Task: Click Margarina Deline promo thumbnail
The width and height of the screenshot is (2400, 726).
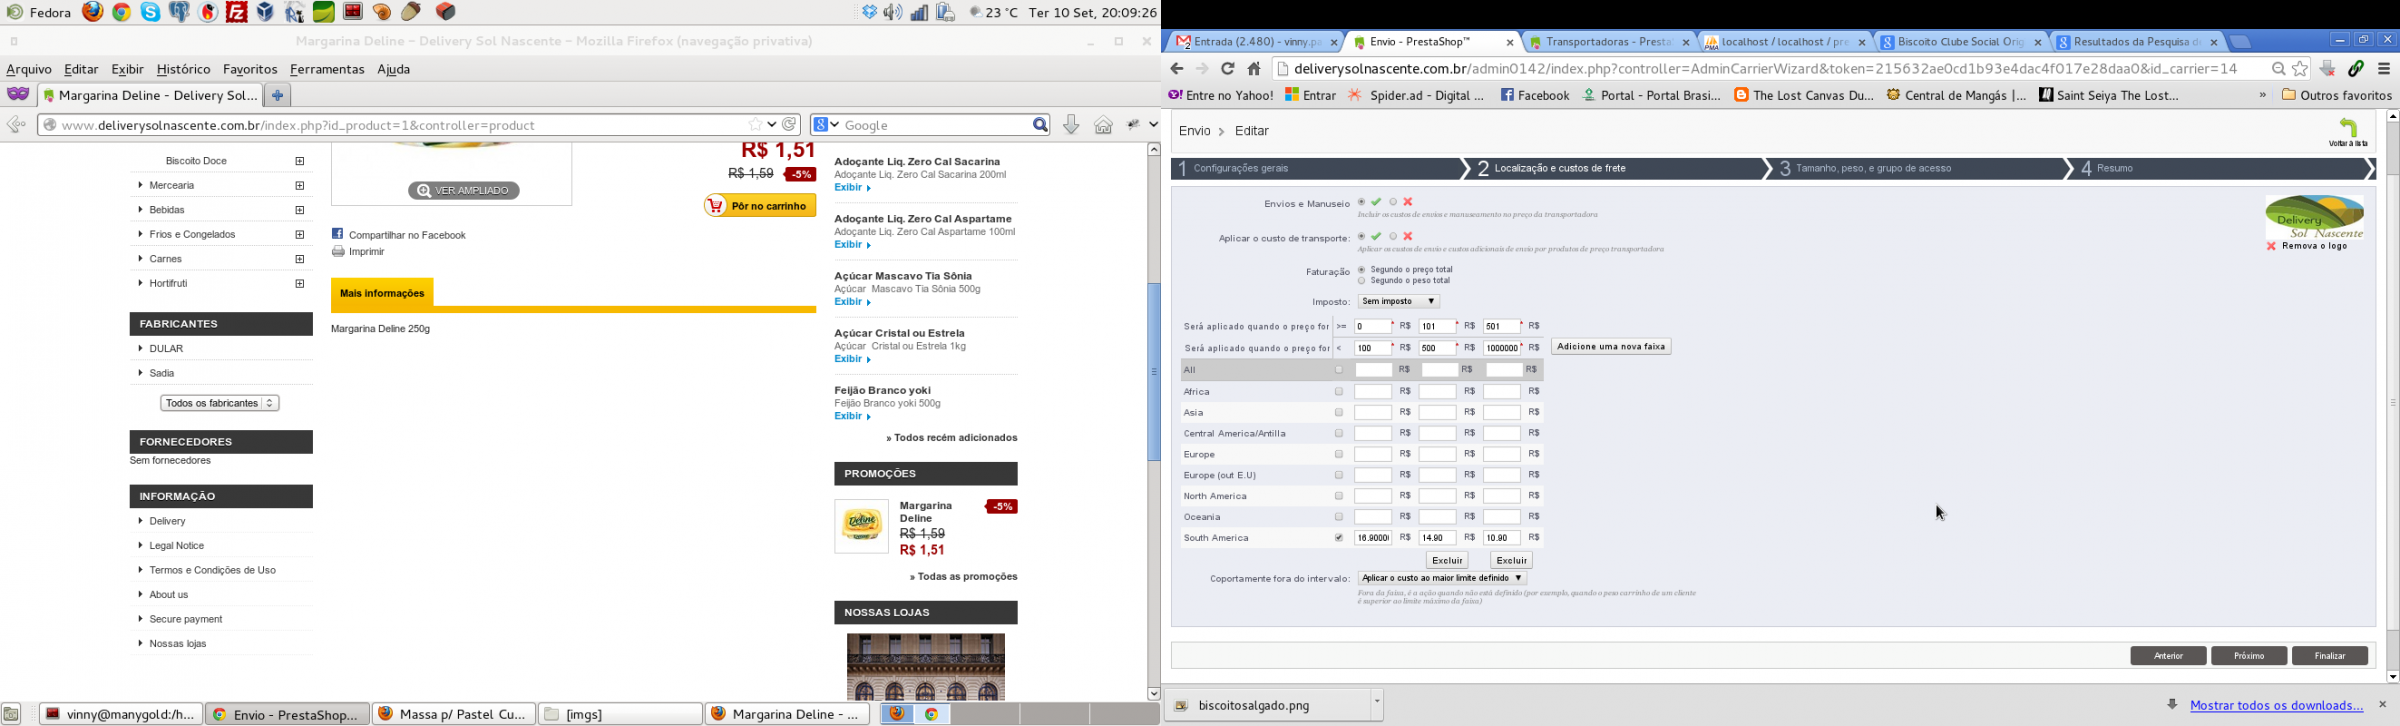Action: (861, 526)
